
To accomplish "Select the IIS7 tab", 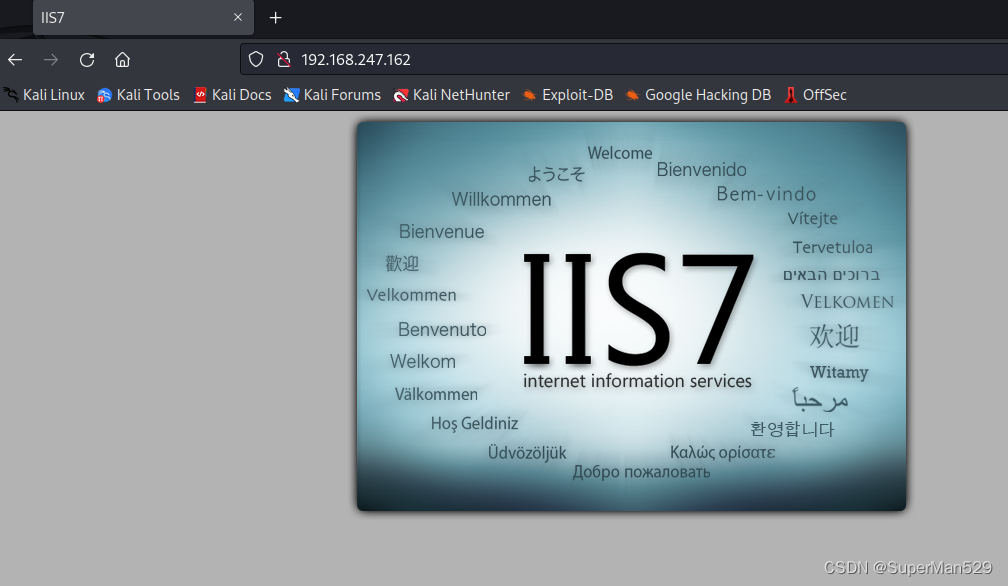I will [143, 17].
